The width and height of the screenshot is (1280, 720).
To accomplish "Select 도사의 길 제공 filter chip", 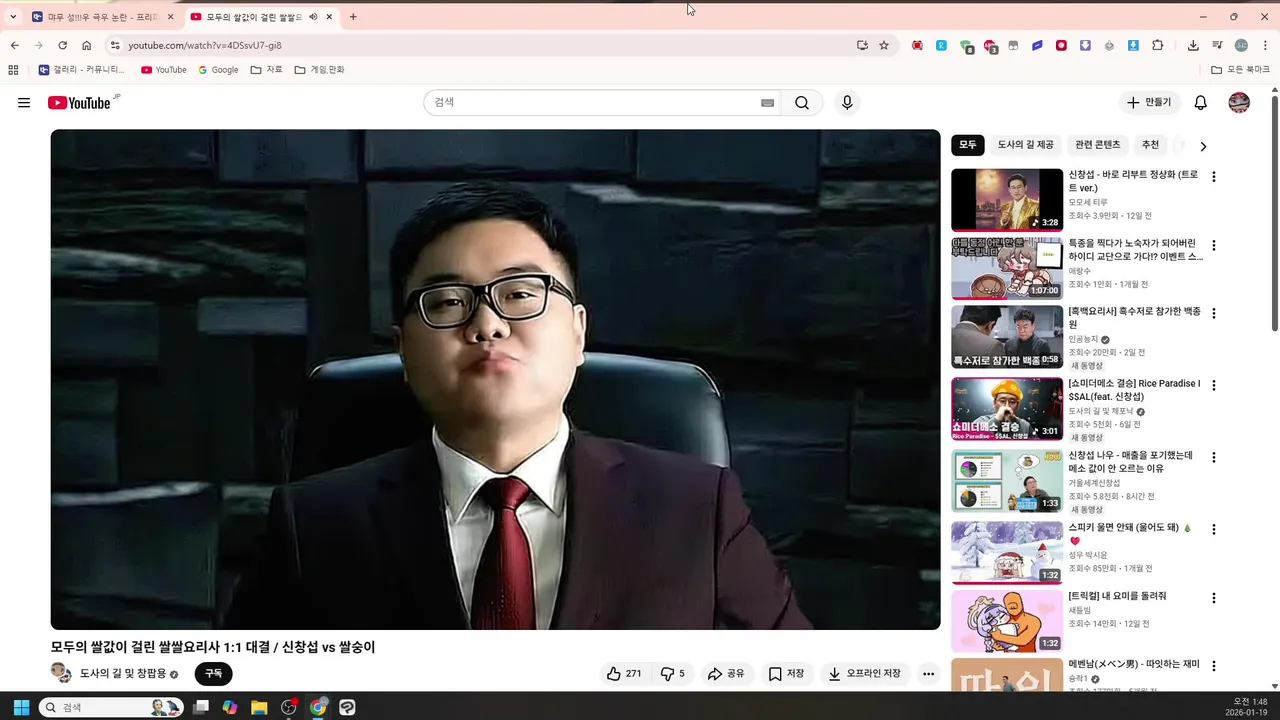I will coord(1025,145).
